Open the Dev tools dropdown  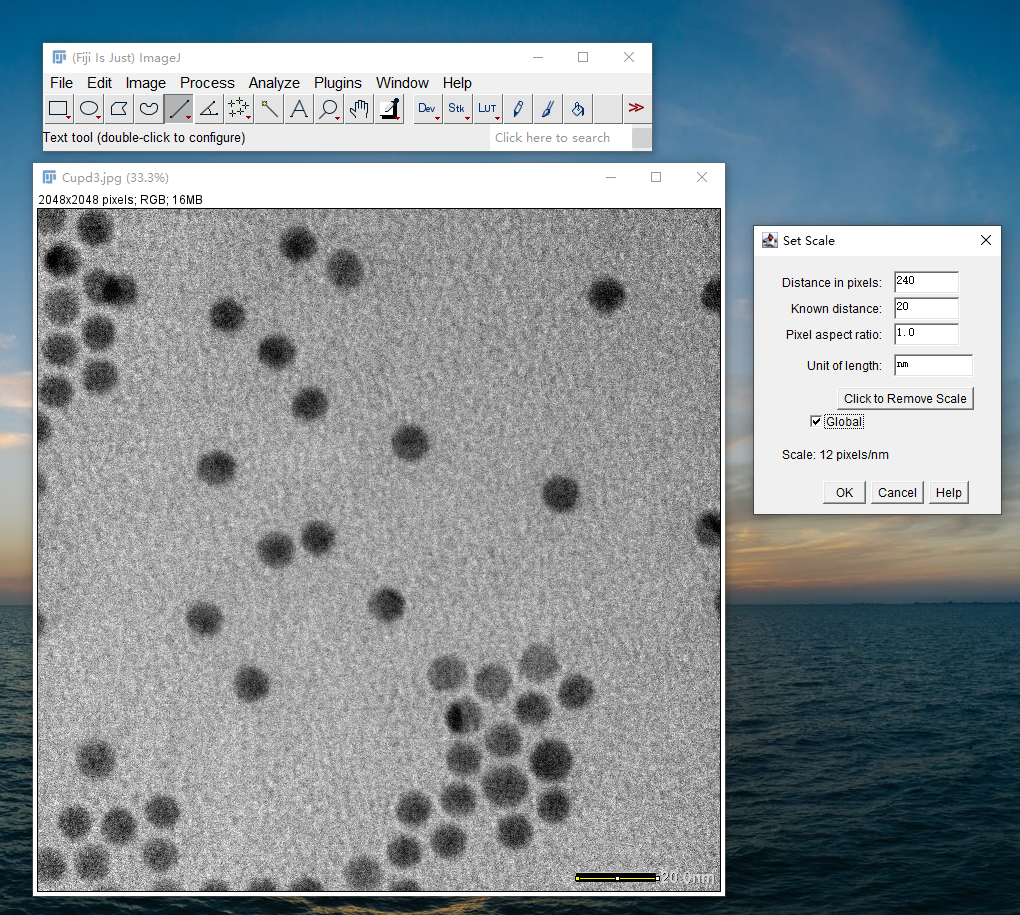pyautogui.click(x=428, y=108)
